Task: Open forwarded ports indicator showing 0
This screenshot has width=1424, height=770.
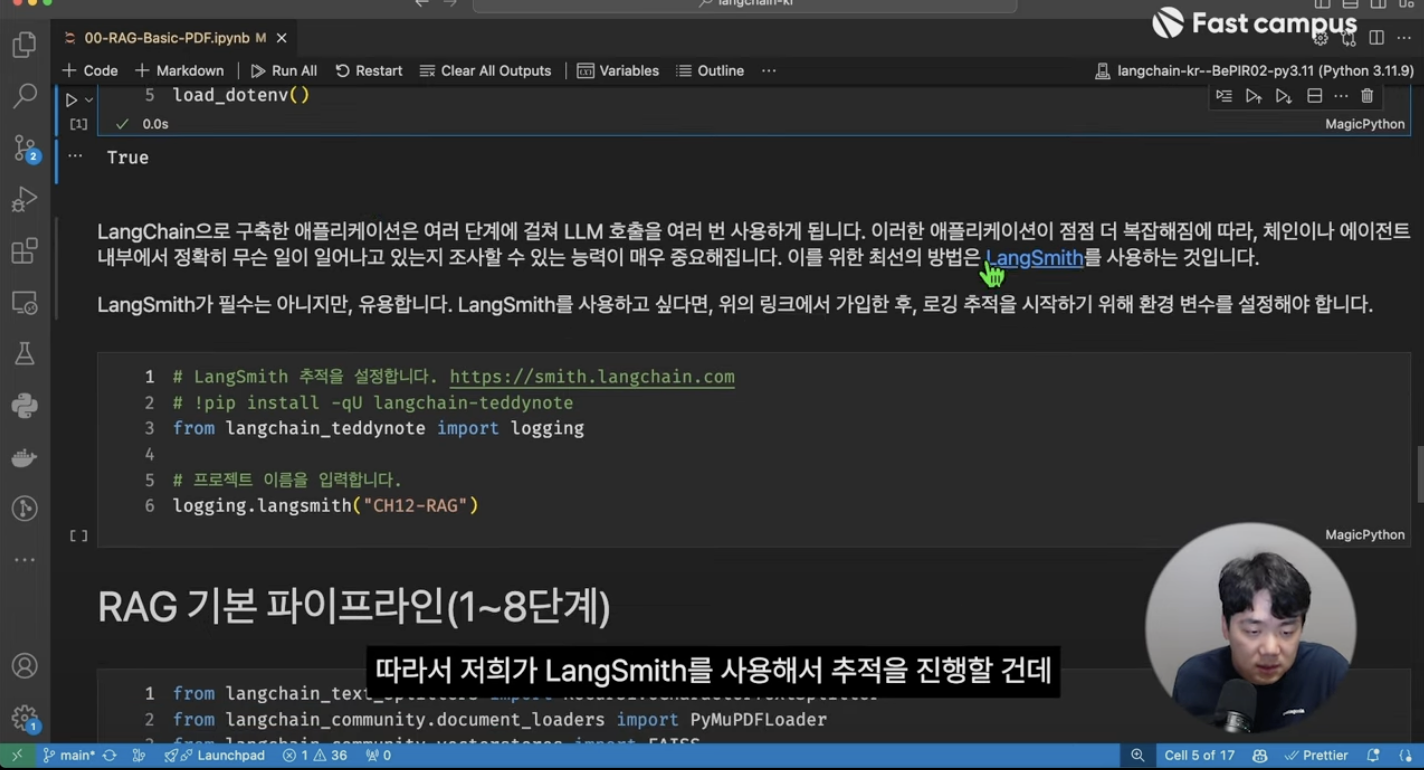Action: point(378,755)
